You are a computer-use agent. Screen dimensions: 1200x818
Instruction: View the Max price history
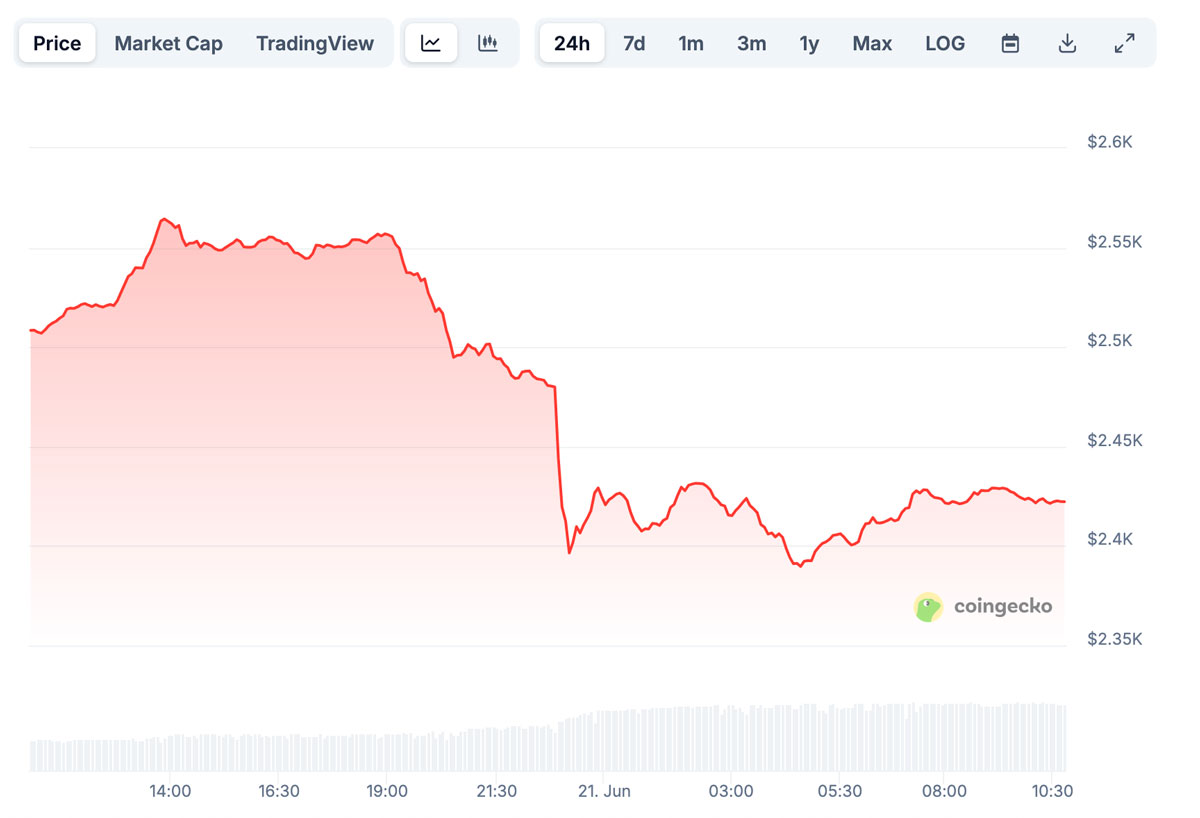pyautogui.click(x=872, y=43)
